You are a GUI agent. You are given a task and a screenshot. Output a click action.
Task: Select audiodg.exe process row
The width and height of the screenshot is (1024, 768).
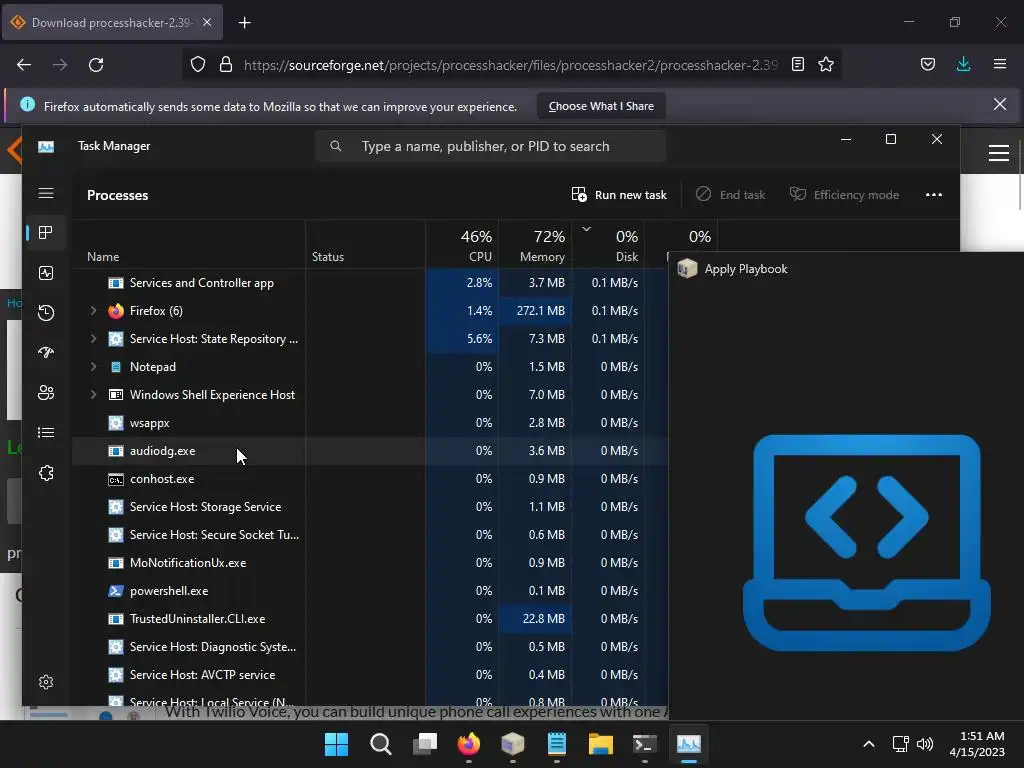370,451
